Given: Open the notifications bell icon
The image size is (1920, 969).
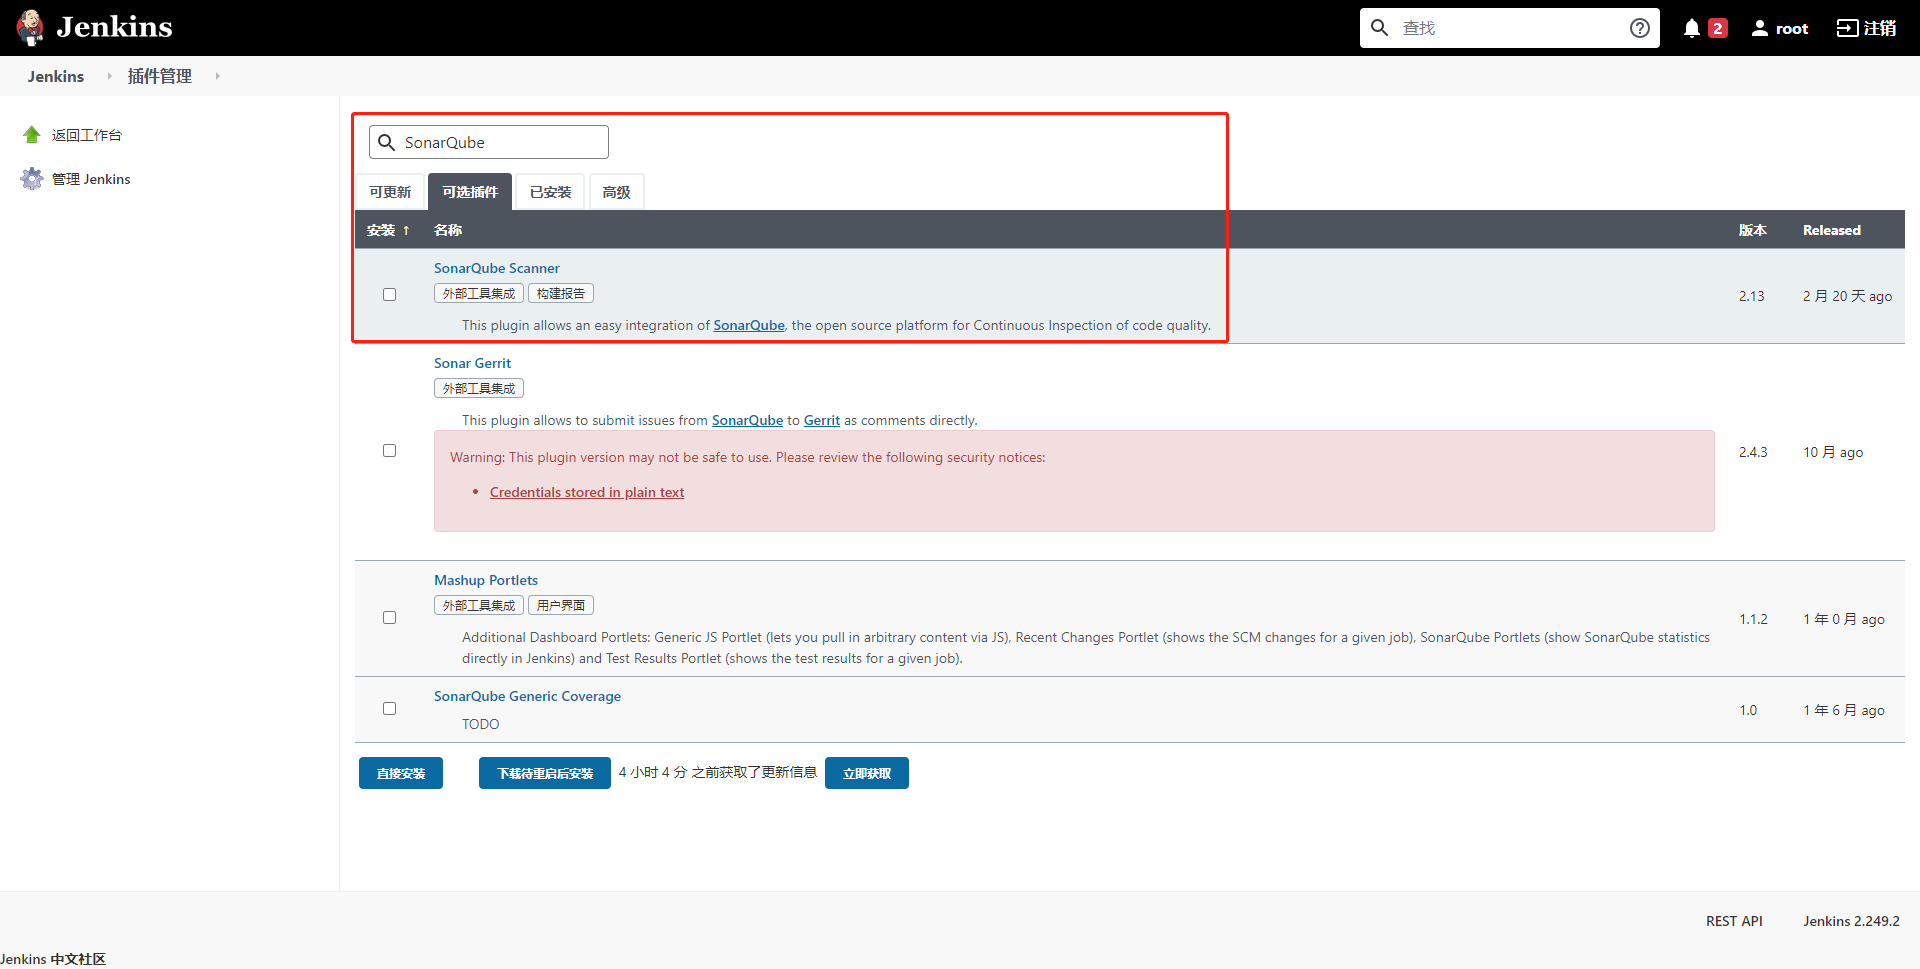Looking at the screenshot, I should (1691, 28).
